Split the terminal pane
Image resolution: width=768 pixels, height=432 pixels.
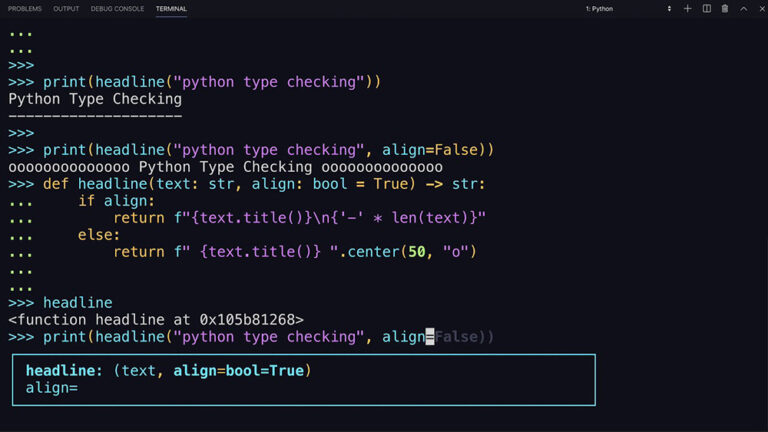[x=707, y=9]
